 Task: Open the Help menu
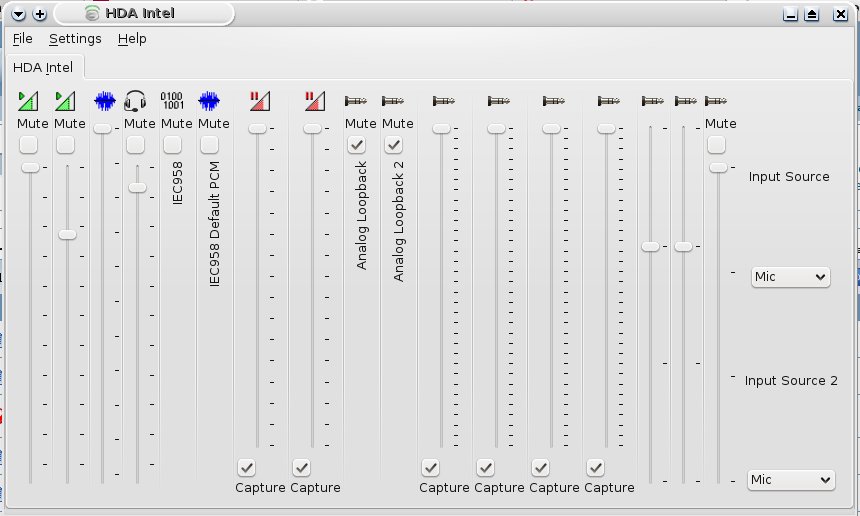pos(132,39)
